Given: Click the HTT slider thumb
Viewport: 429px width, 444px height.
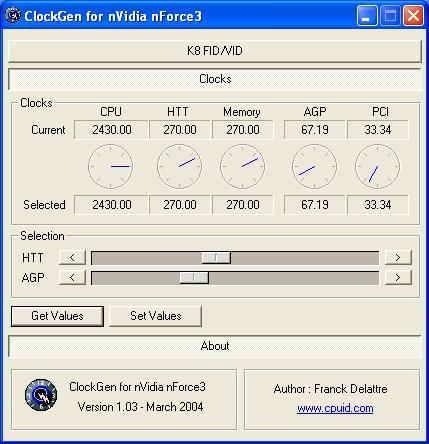Looking at the screenshot, I should (216, 258).
